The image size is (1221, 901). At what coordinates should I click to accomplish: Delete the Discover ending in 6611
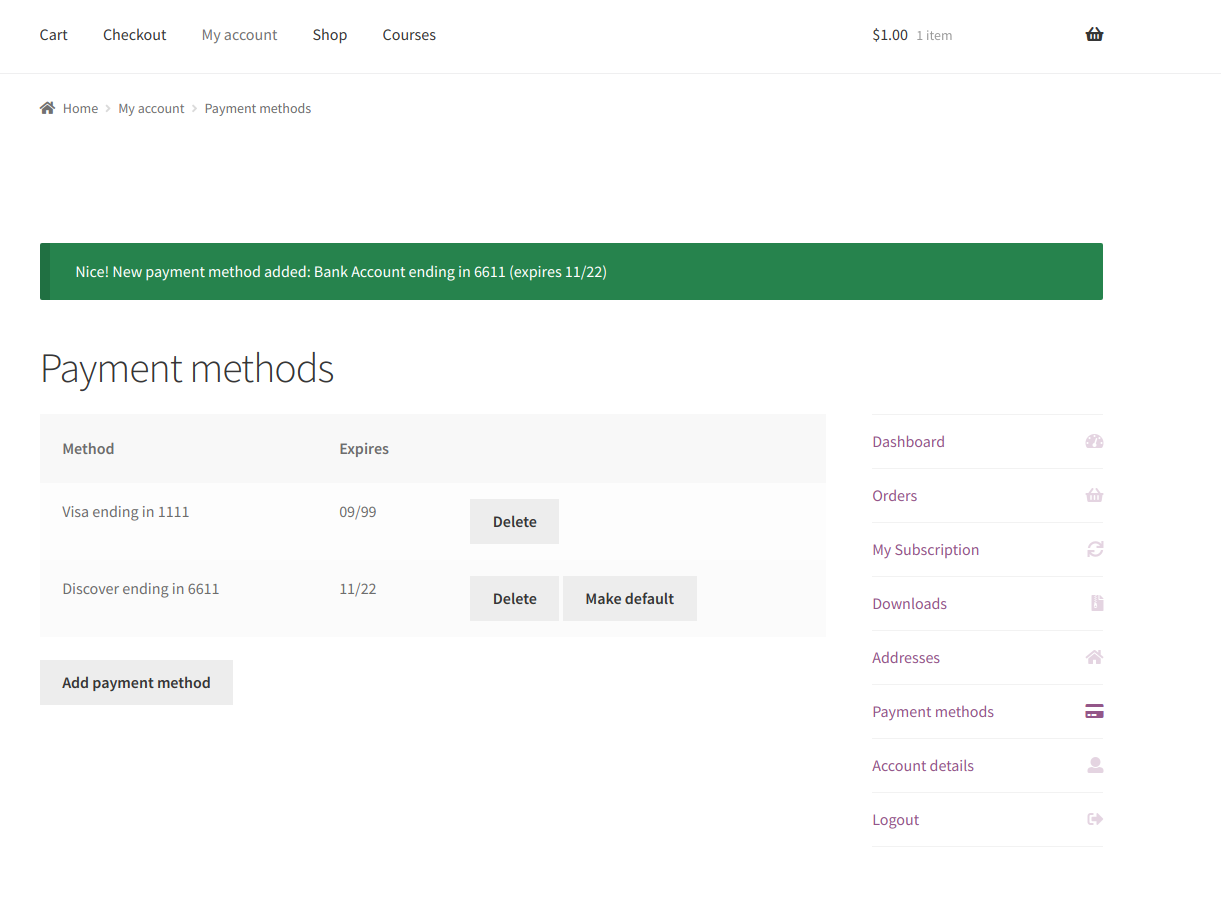(514, 599)
